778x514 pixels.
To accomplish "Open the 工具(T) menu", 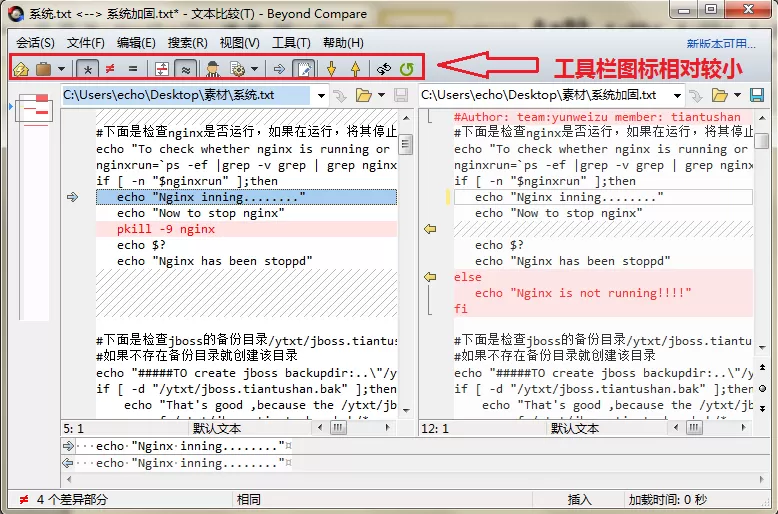I will coord(291,43).
